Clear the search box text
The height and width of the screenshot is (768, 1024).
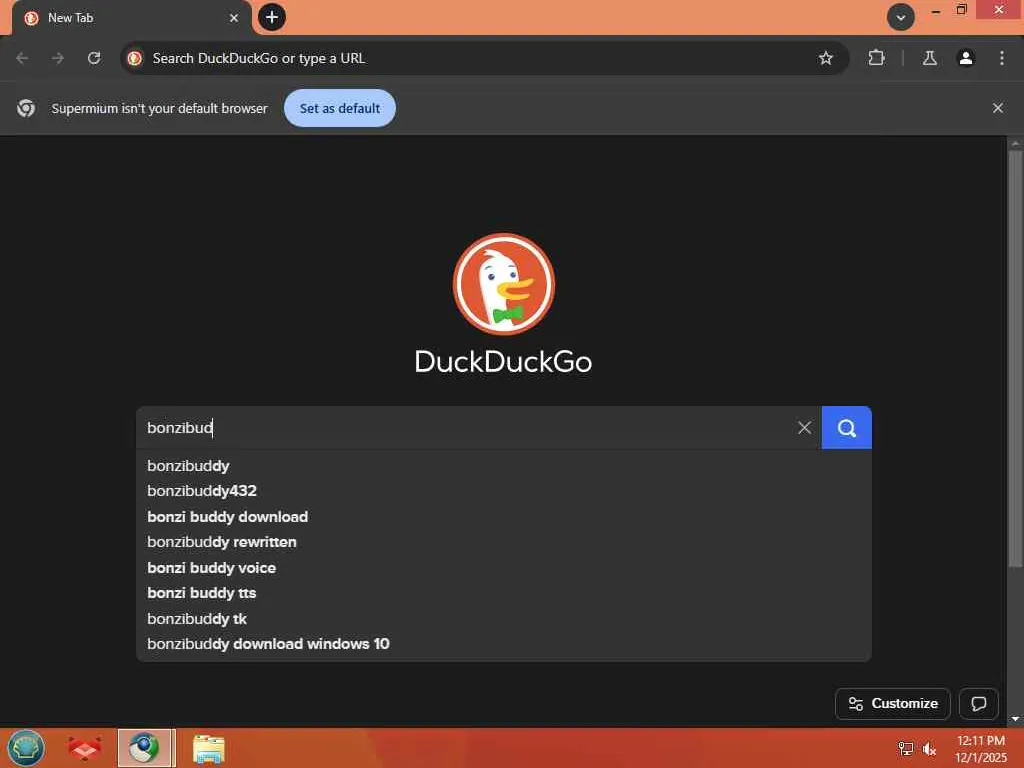(805, 428)
